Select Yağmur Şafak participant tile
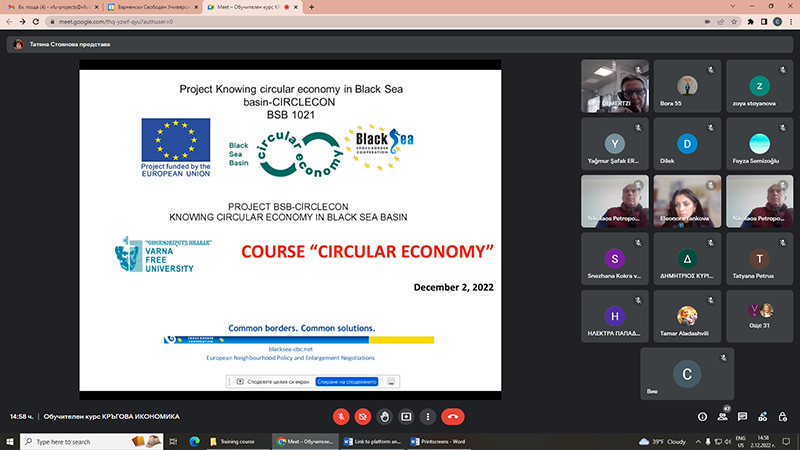800x450 pixels. pos(615,144)
